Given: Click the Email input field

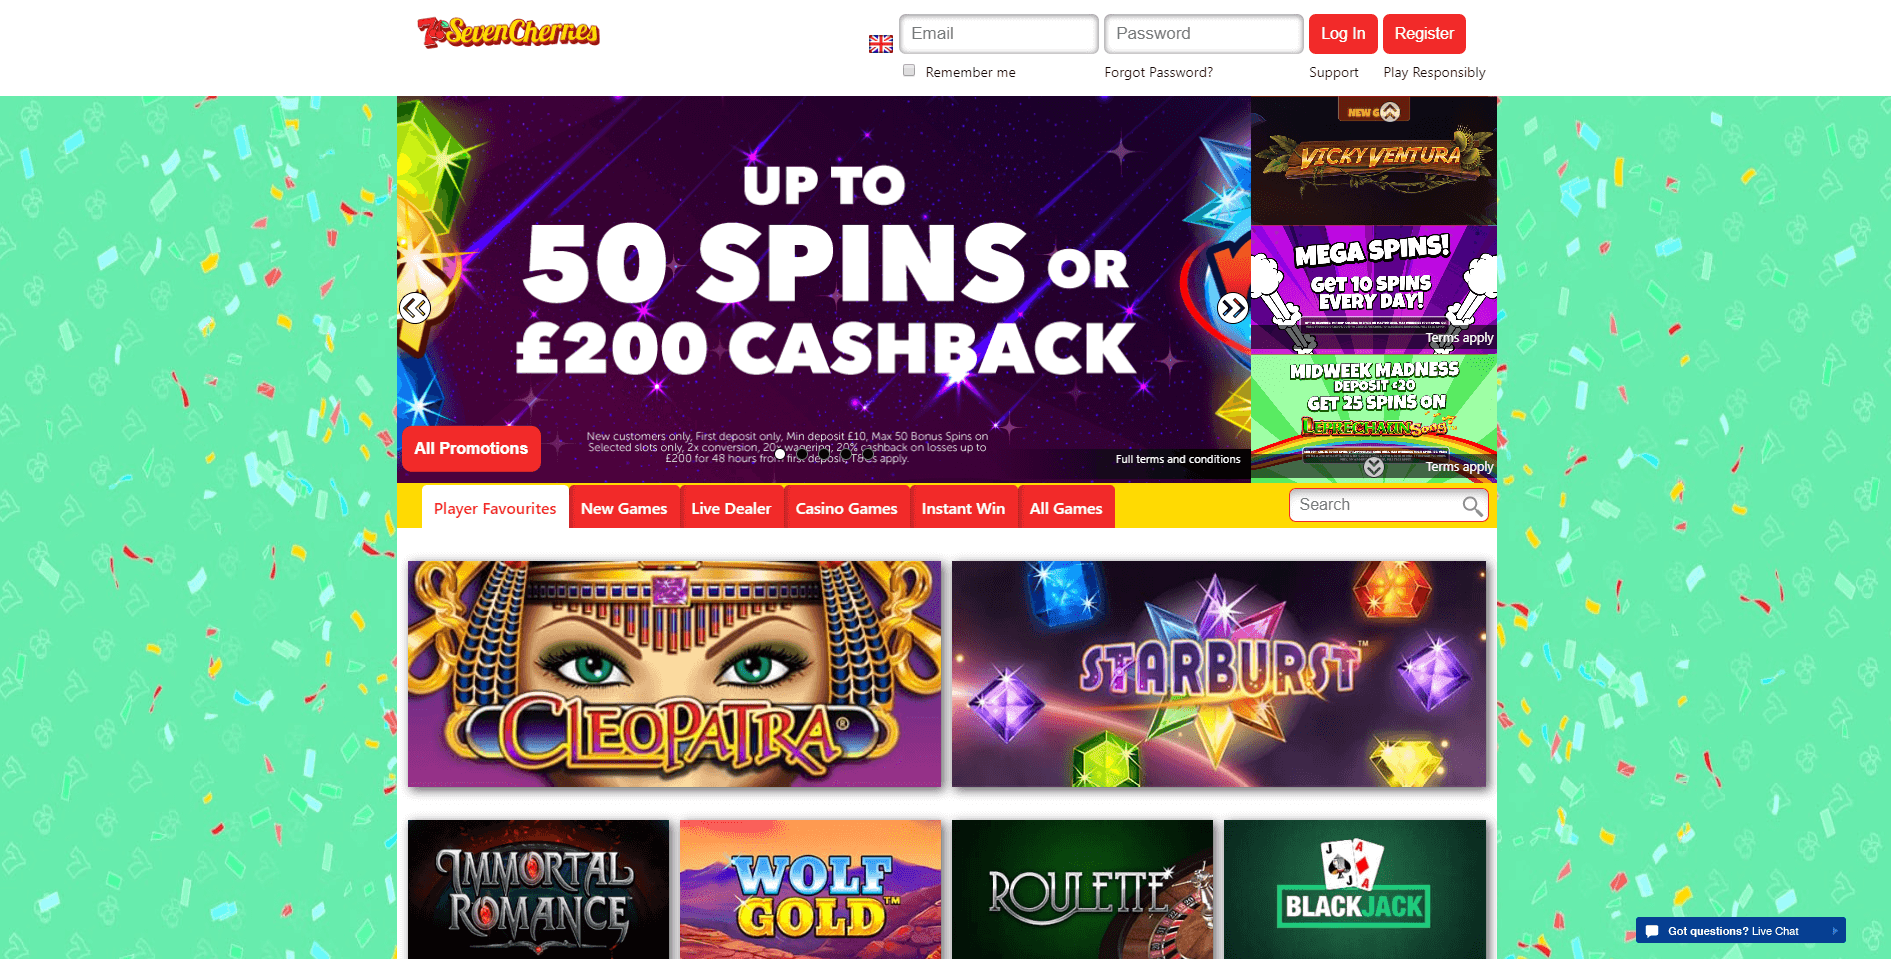Looking at the screenshot, I should click(999, 34).
